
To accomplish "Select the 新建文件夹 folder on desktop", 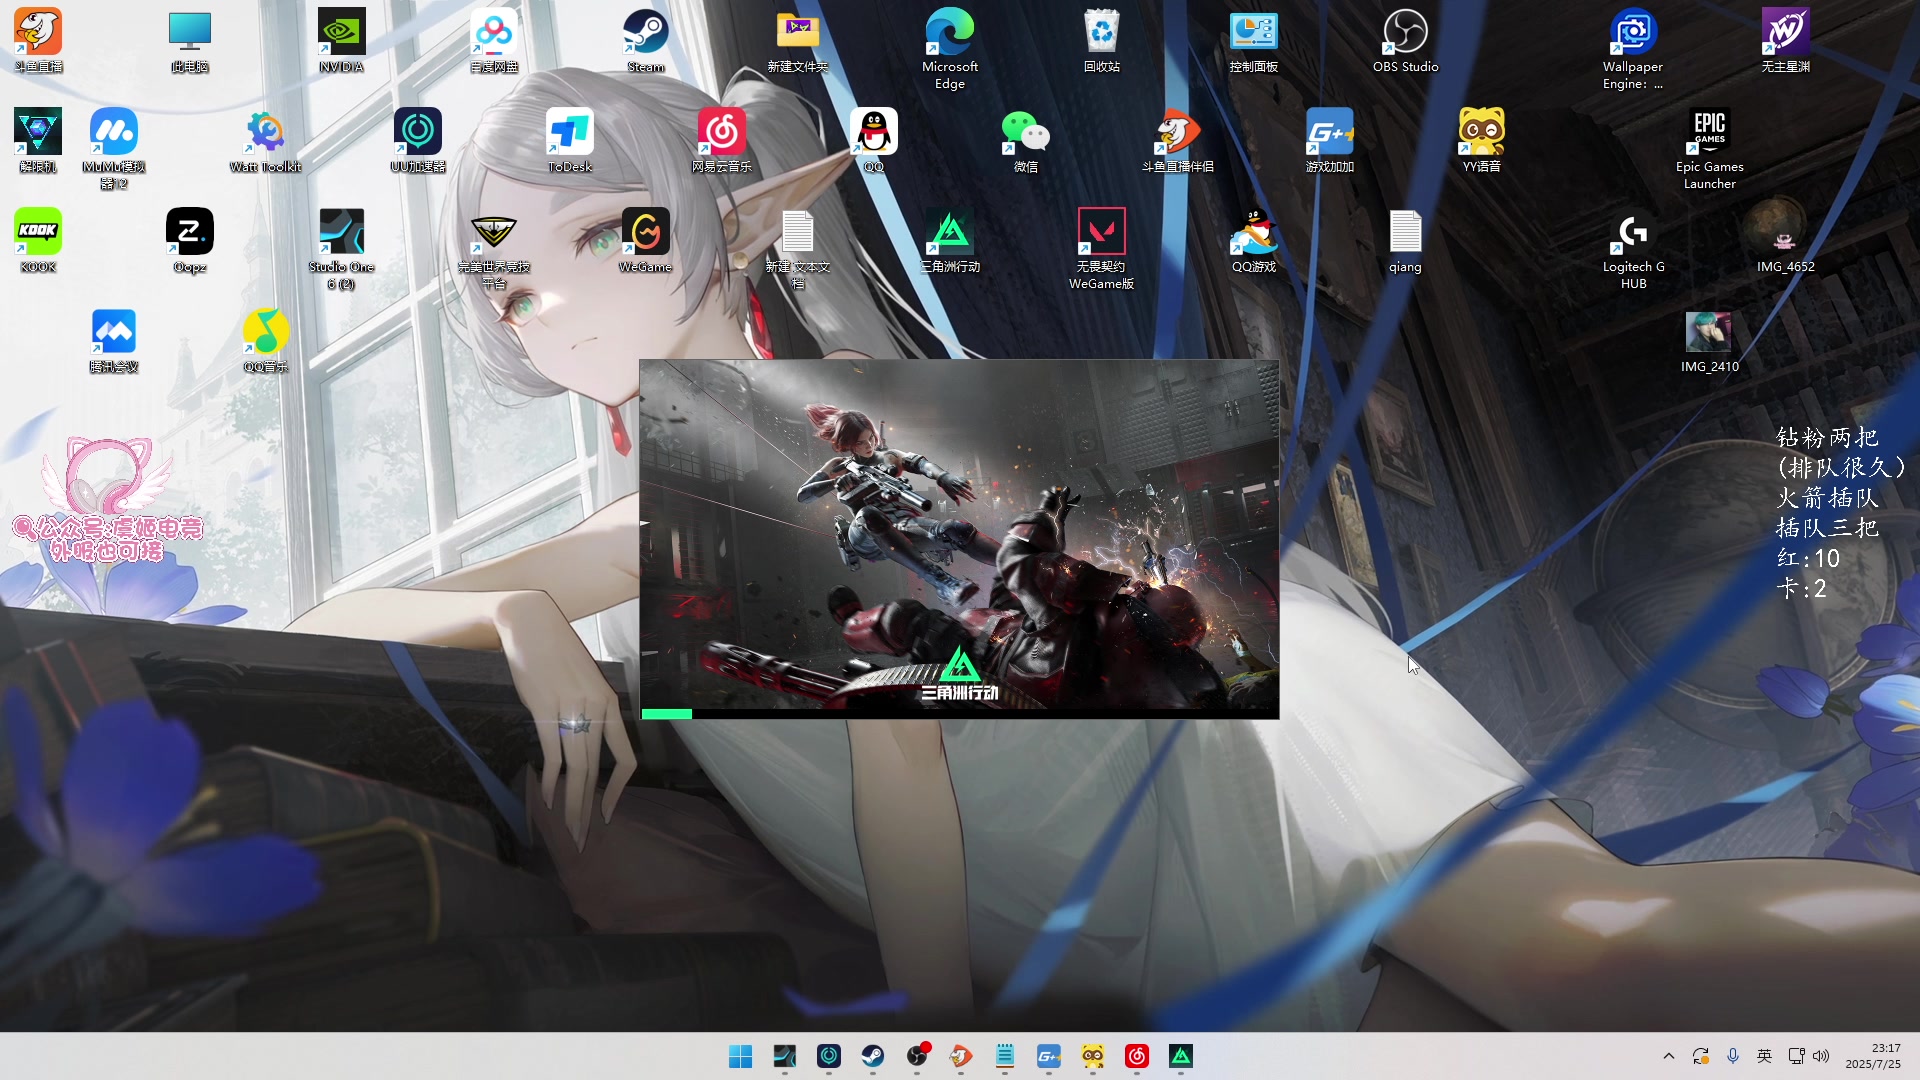I will pyautogui.click(x=798, y=41).
